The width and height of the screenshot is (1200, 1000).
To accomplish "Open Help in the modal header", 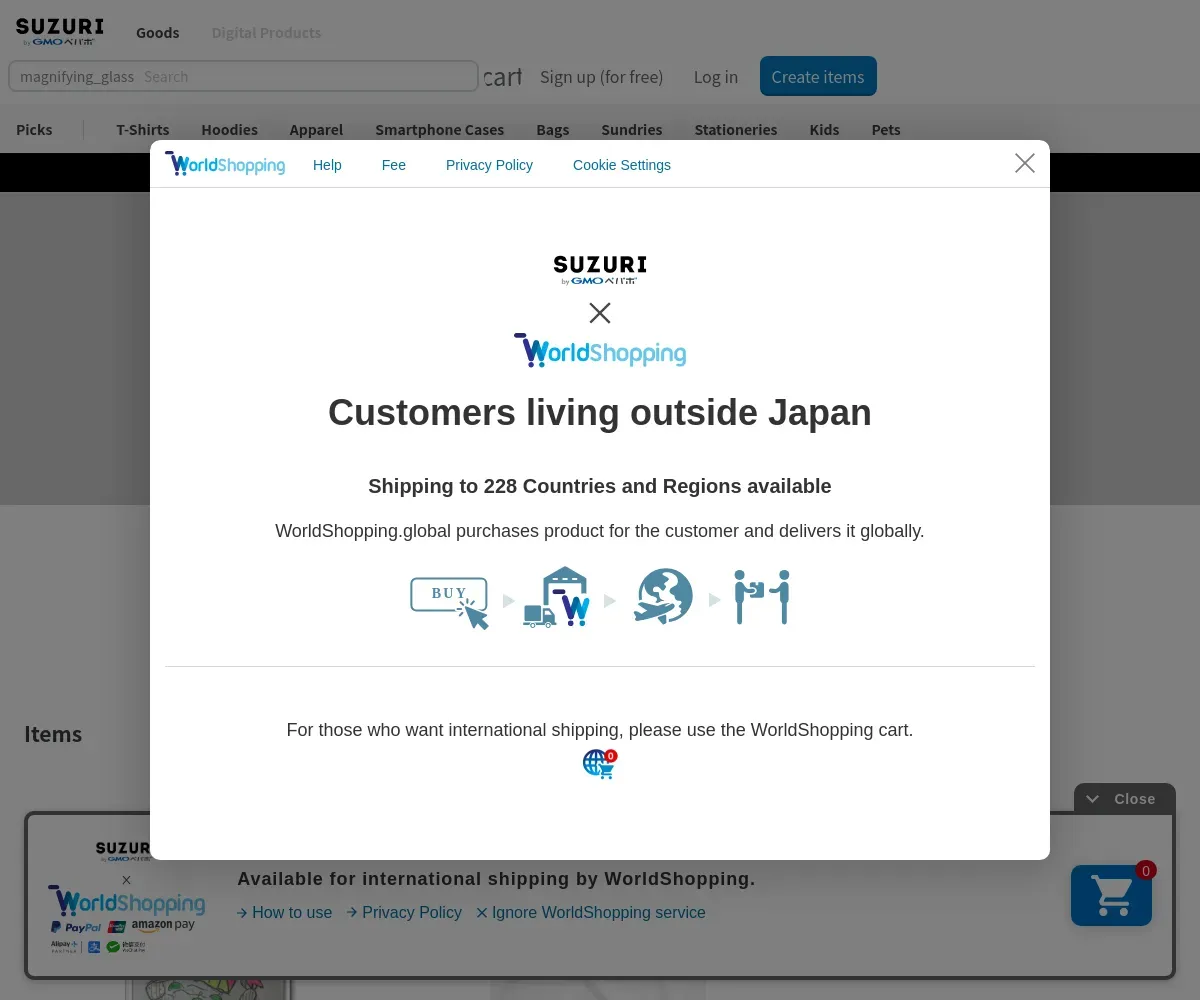I will pos(327,165).
